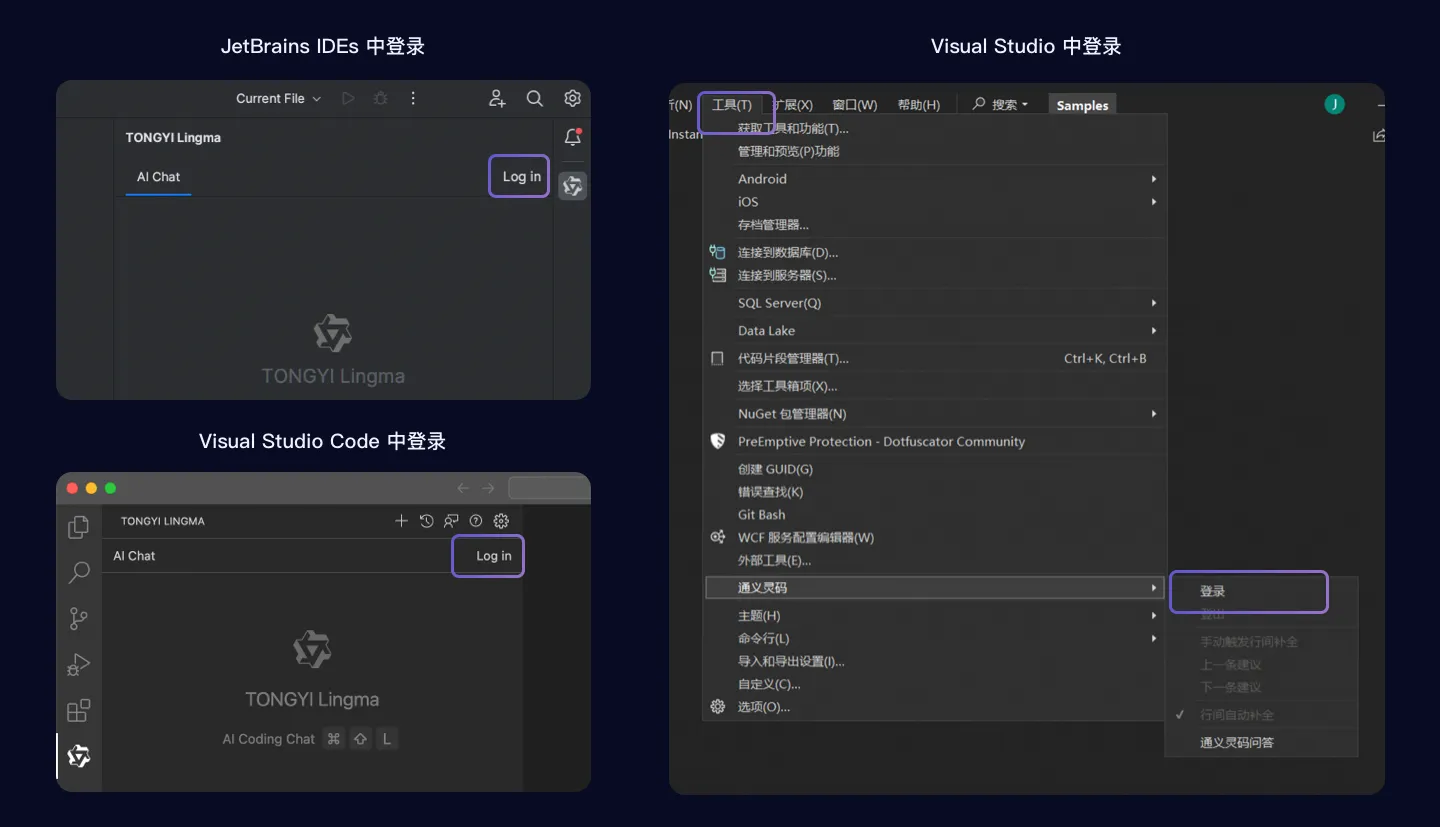Image resolution: width=1440 pixels, height=827 pixels.
Task: Select the 通义灵码 menu entry
Action: pyautogui.click(x=935, y=588)
